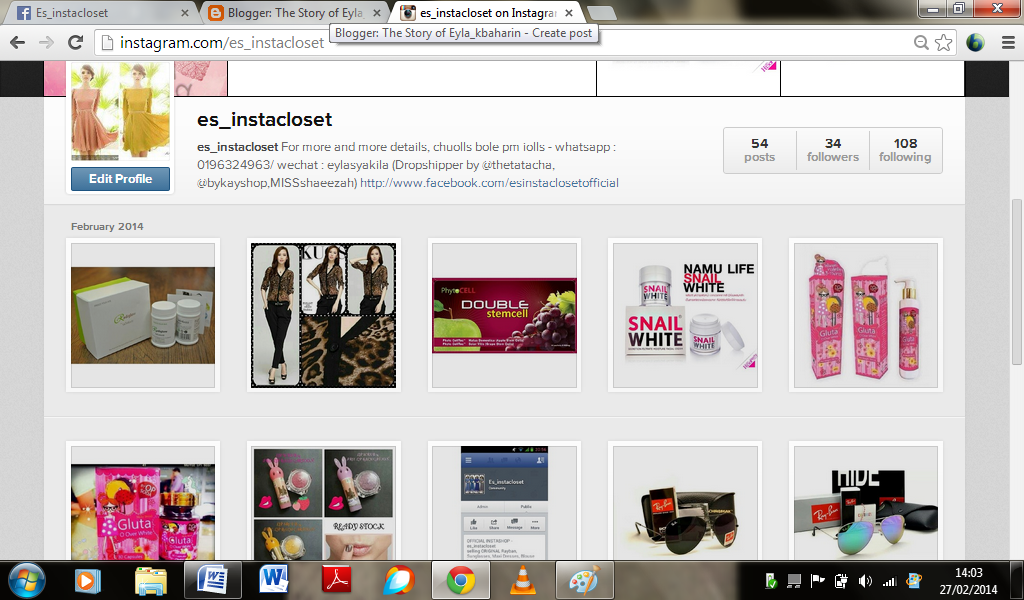Click the grey network monitor tray icon
Viewport: 1024px width, 600px height.
coord(794,580)
